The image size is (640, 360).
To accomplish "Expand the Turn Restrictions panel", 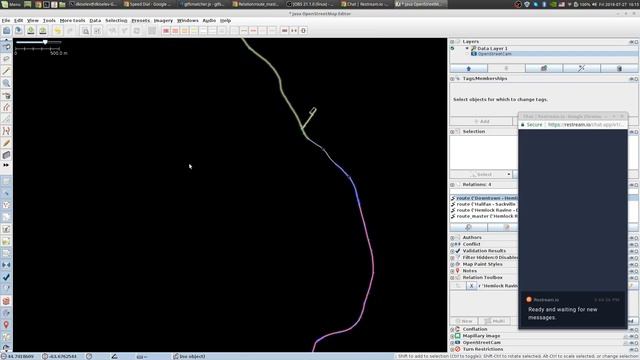I will coord(452,349).
